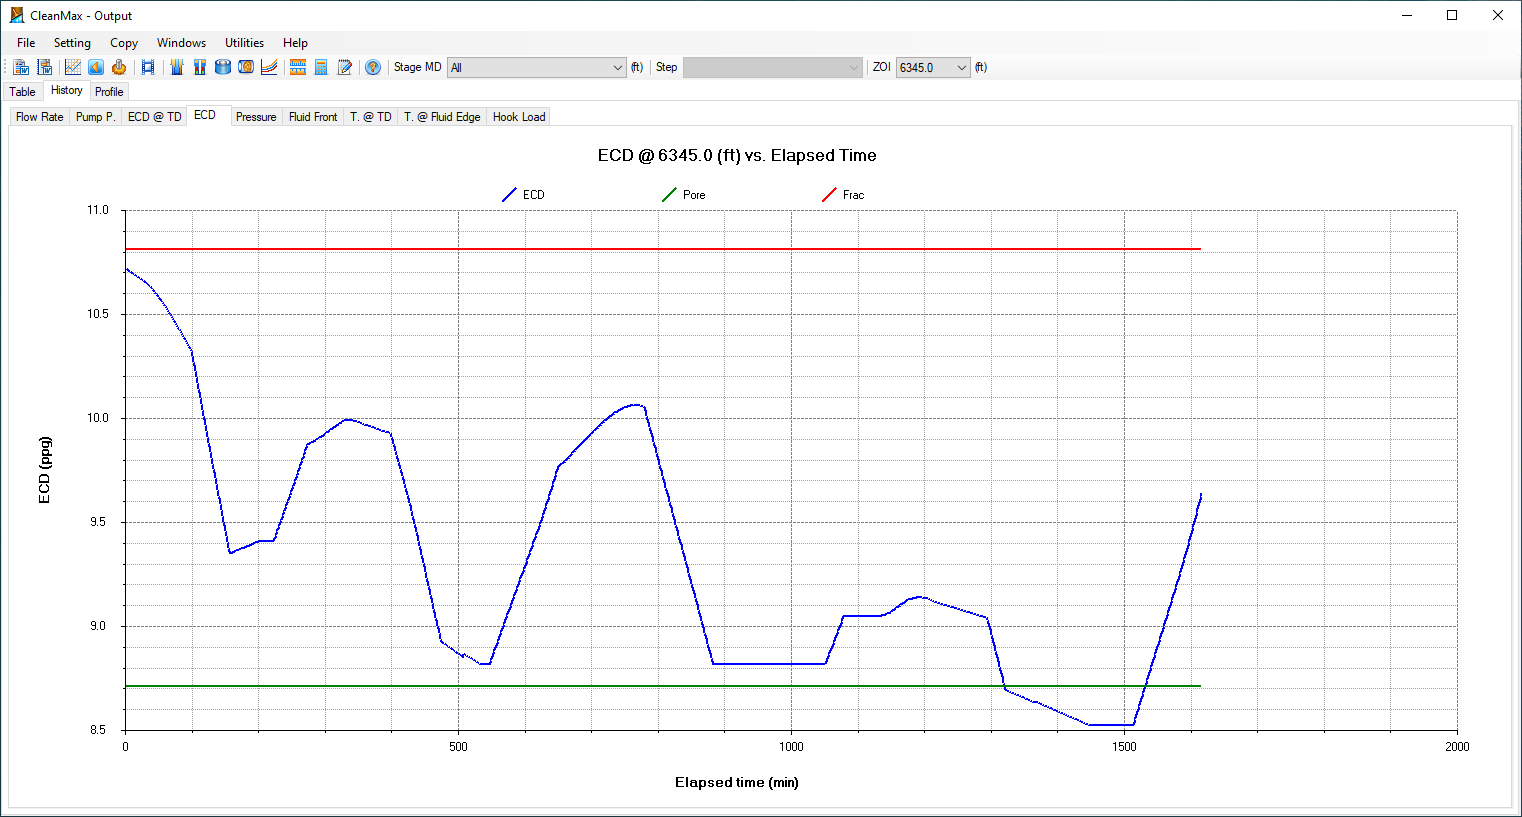Open the calculator tool icon
1522x817 pixels.
click(321, 67)
